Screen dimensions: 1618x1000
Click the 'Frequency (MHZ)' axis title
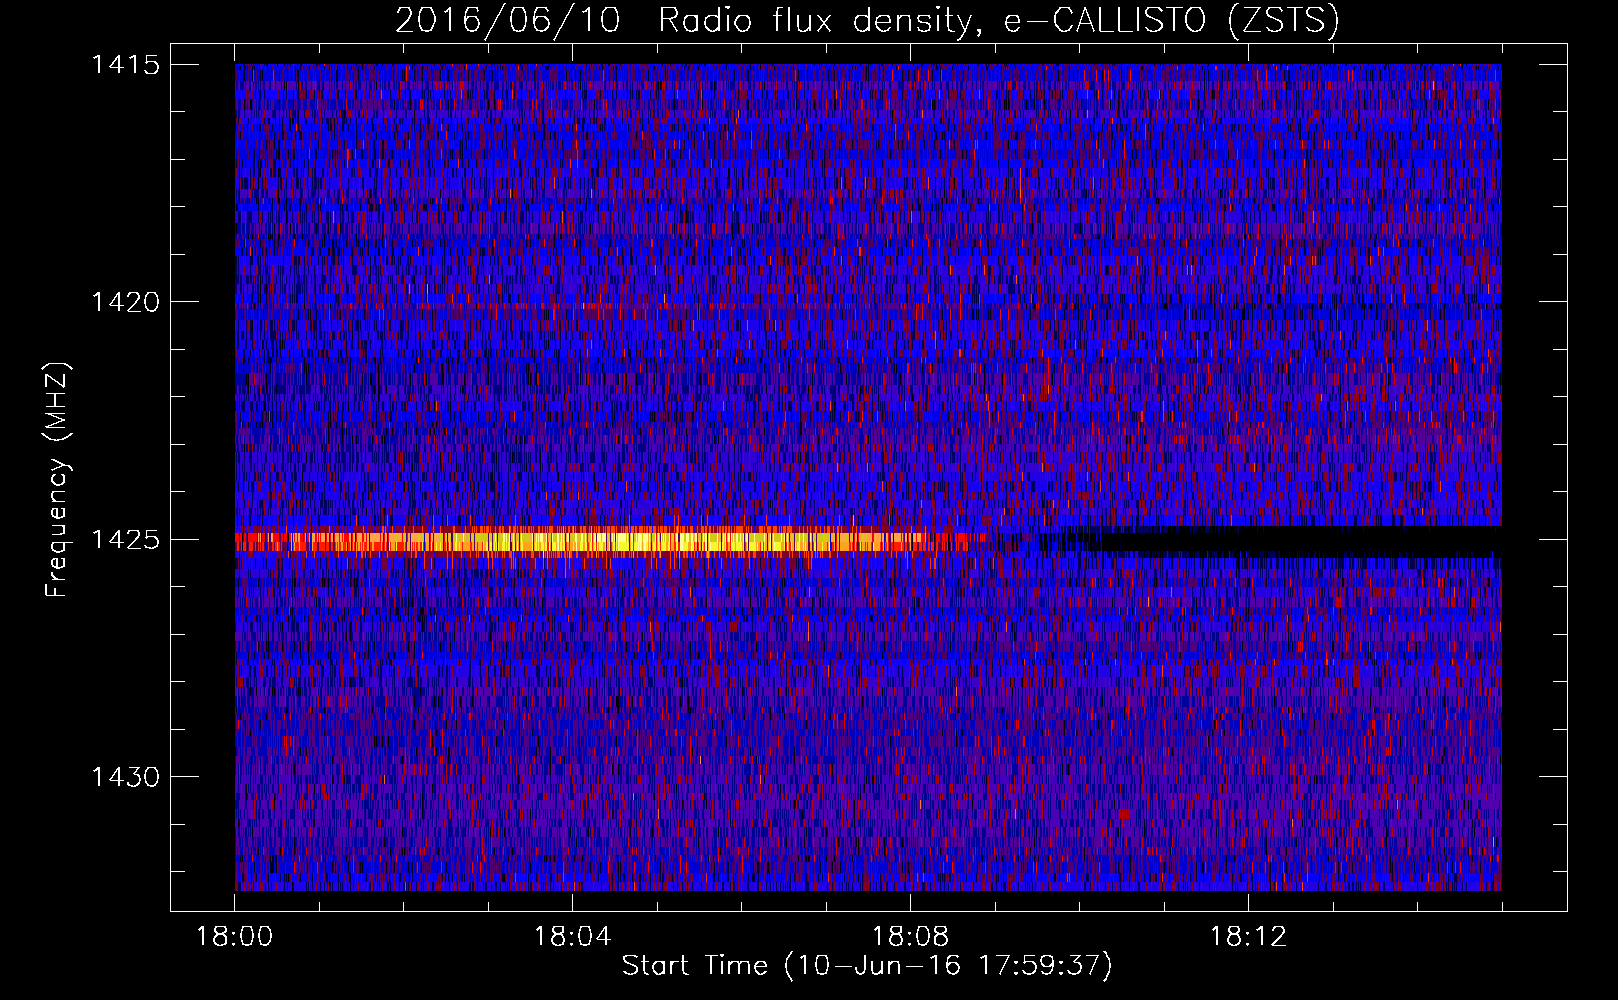pyautogui.click(x=57, y=479)
